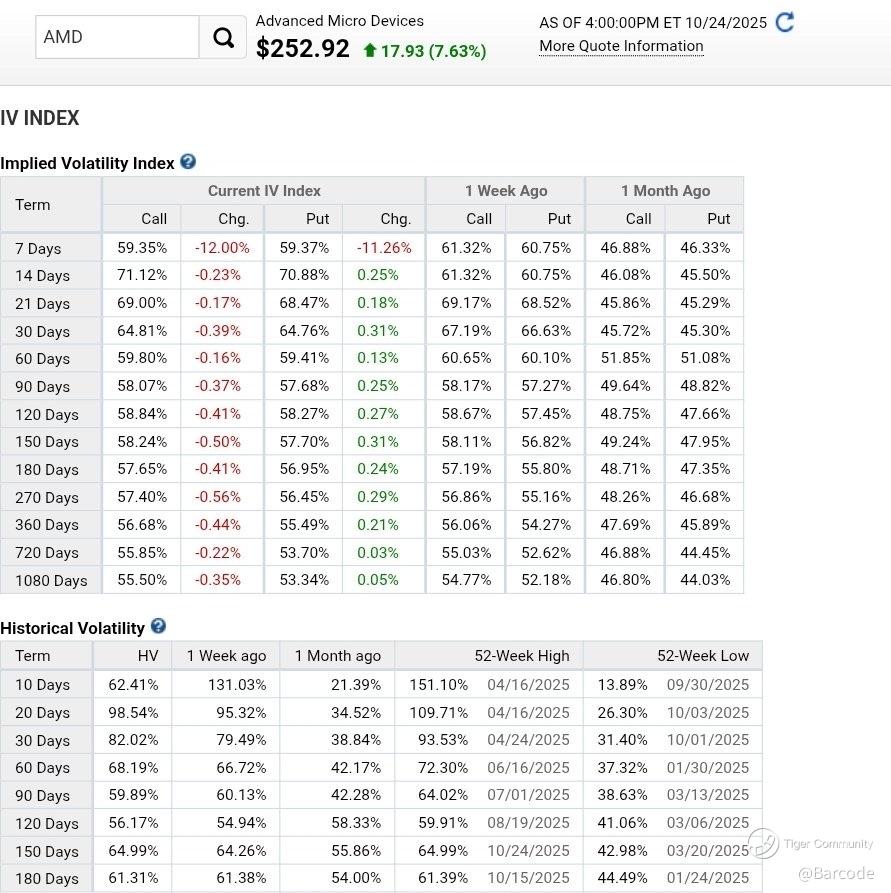Select the 180 Days IV row label
The width and height of the screenshot is (891, 893).
click(47, 470)
